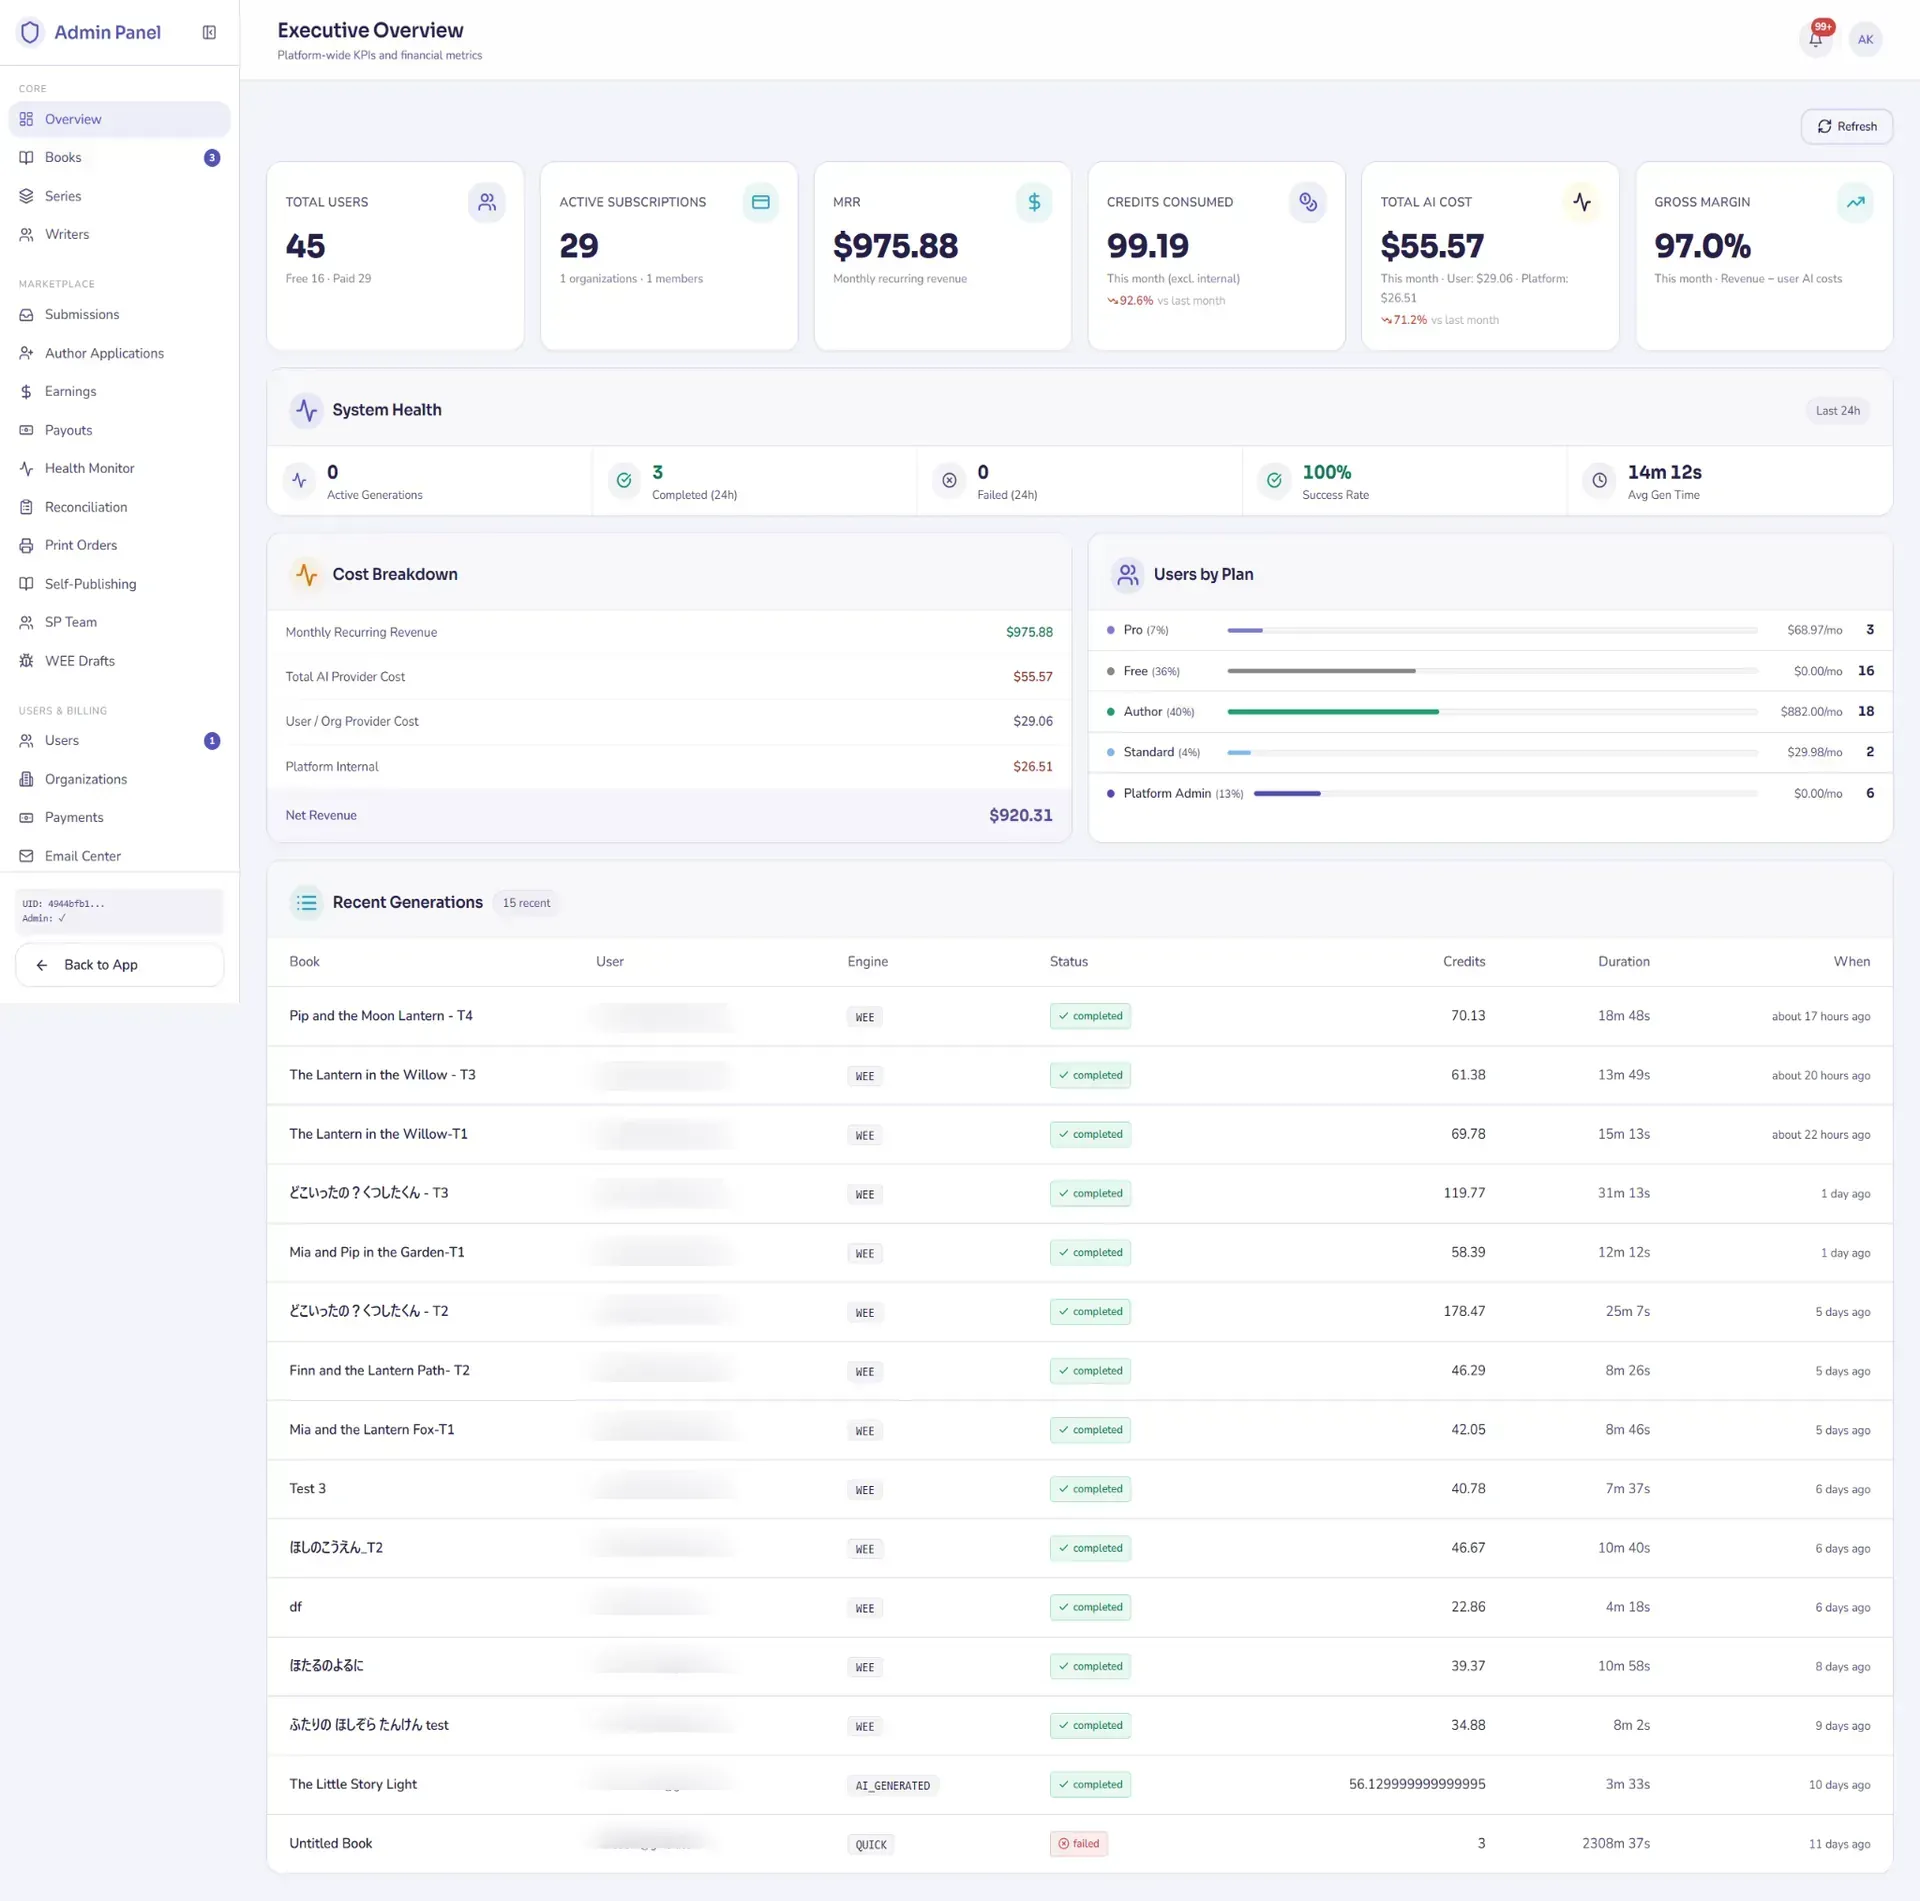Click the Credits Consumed coins icon
The height and width of the screenshot is (1901, 1920).
coord(1308,202)
